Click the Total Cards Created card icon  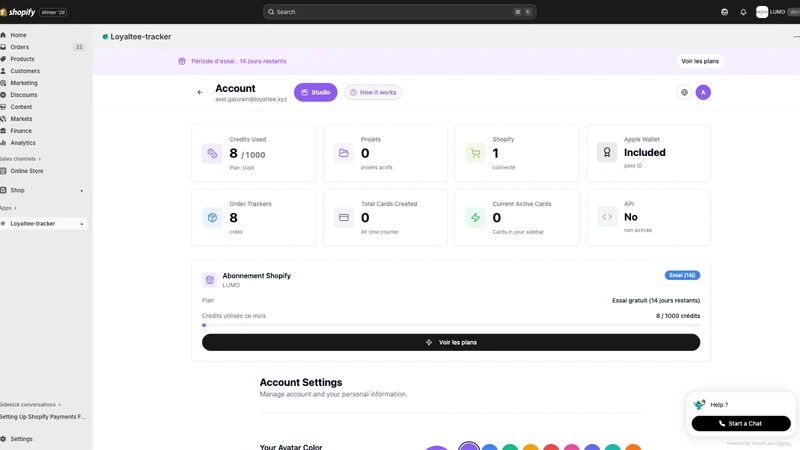coord(344,218)
